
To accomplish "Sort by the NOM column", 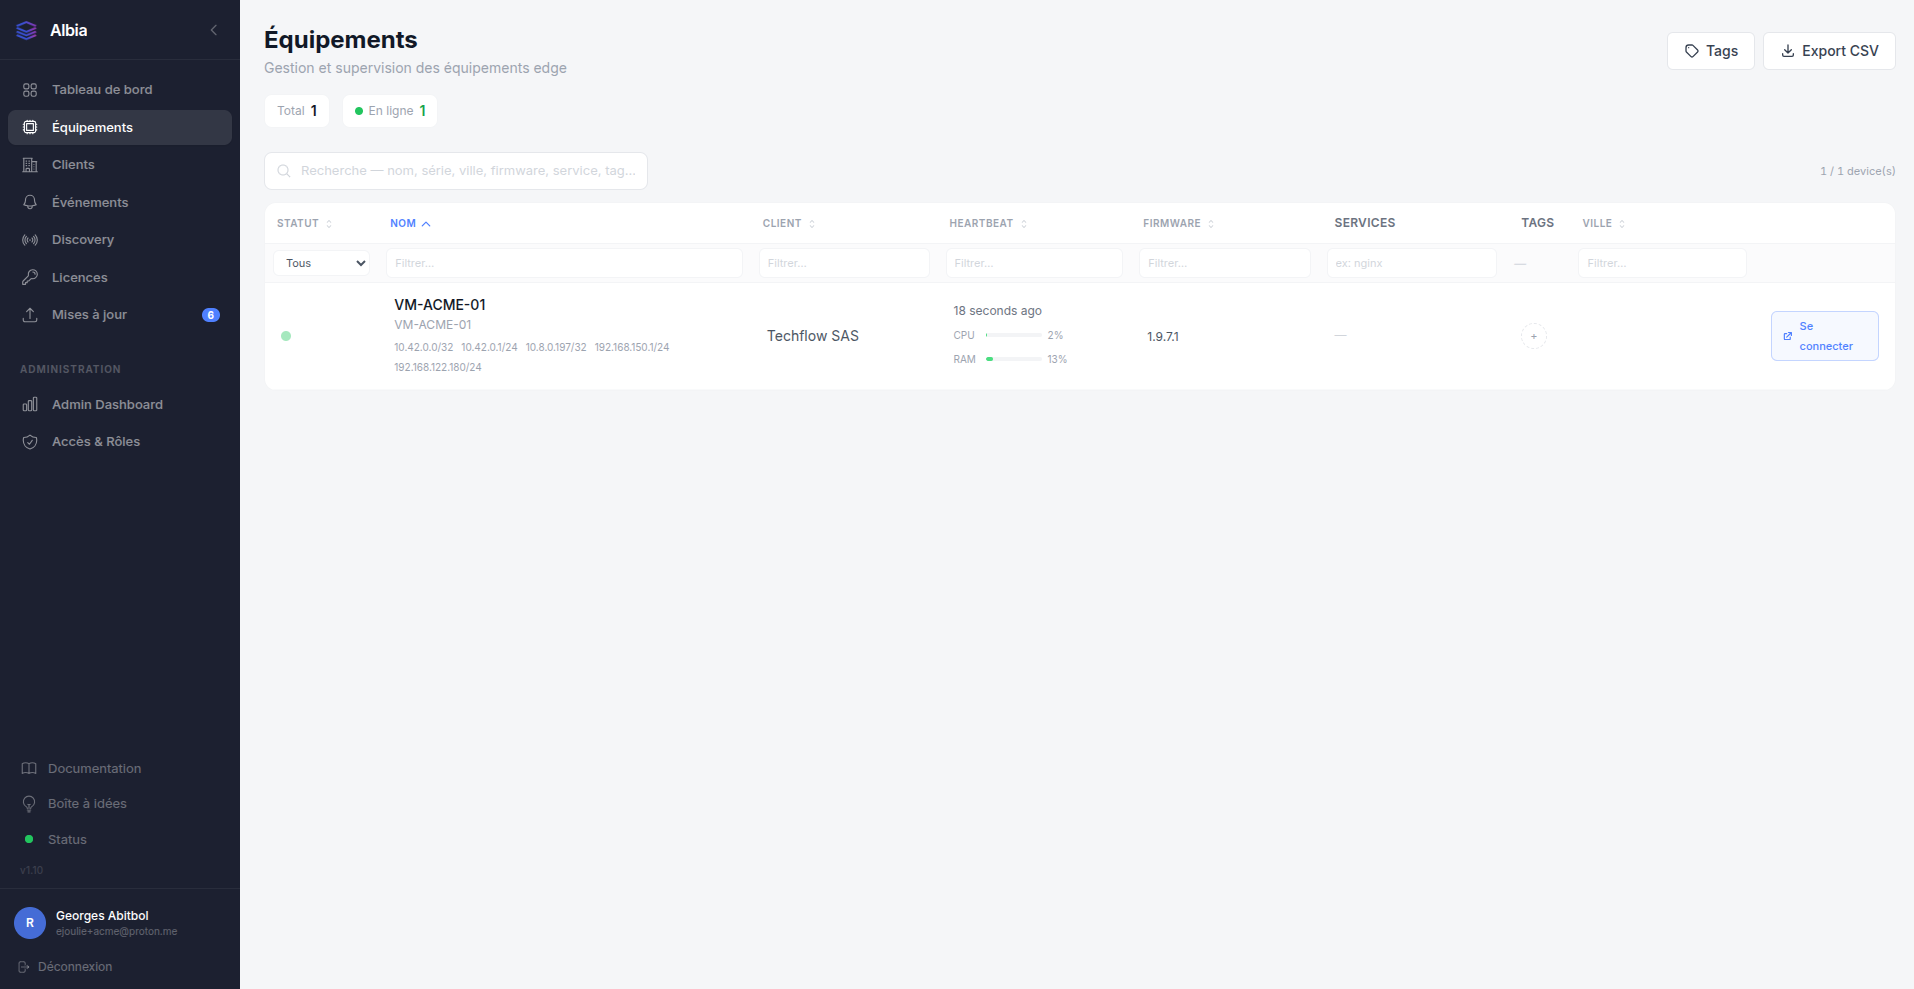I will [410, 224].
